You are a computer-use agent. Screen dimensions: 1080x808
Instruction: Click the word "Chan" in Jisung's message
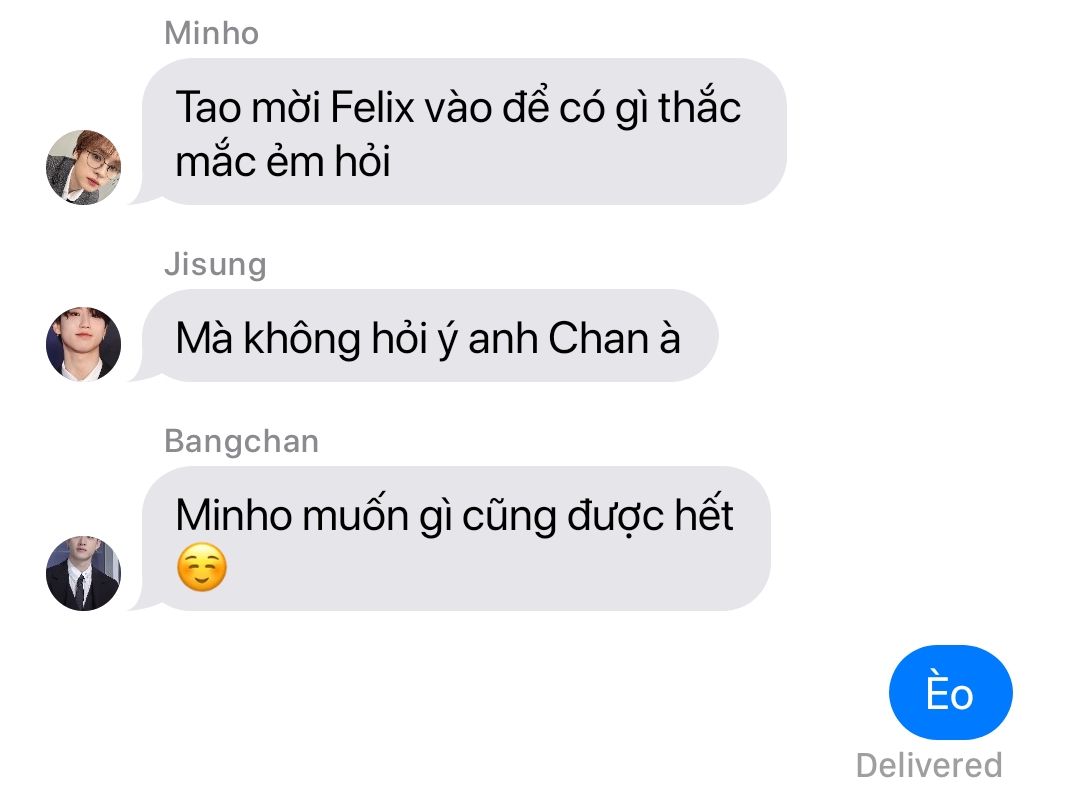tap(599, 338)
